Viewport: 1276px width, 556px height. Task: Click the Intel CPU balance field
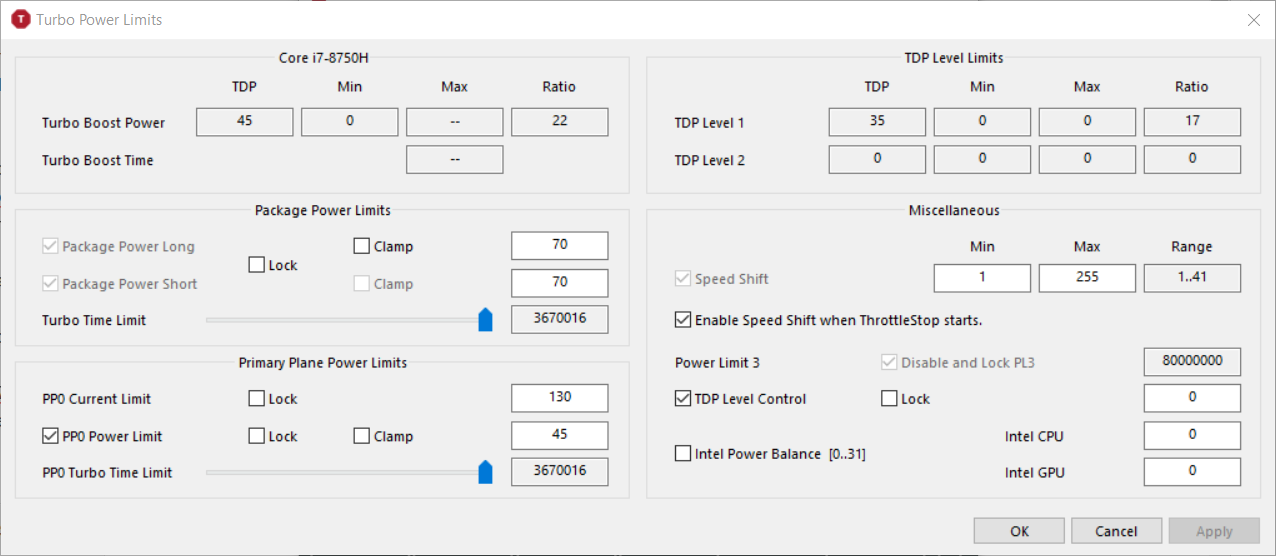[x=1192, y=435]
